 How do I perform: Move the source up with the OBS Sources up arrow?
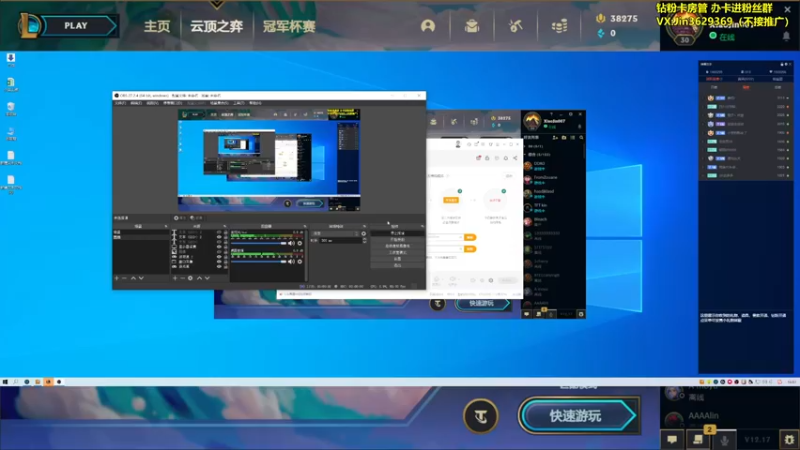click(x=199, y=278)
